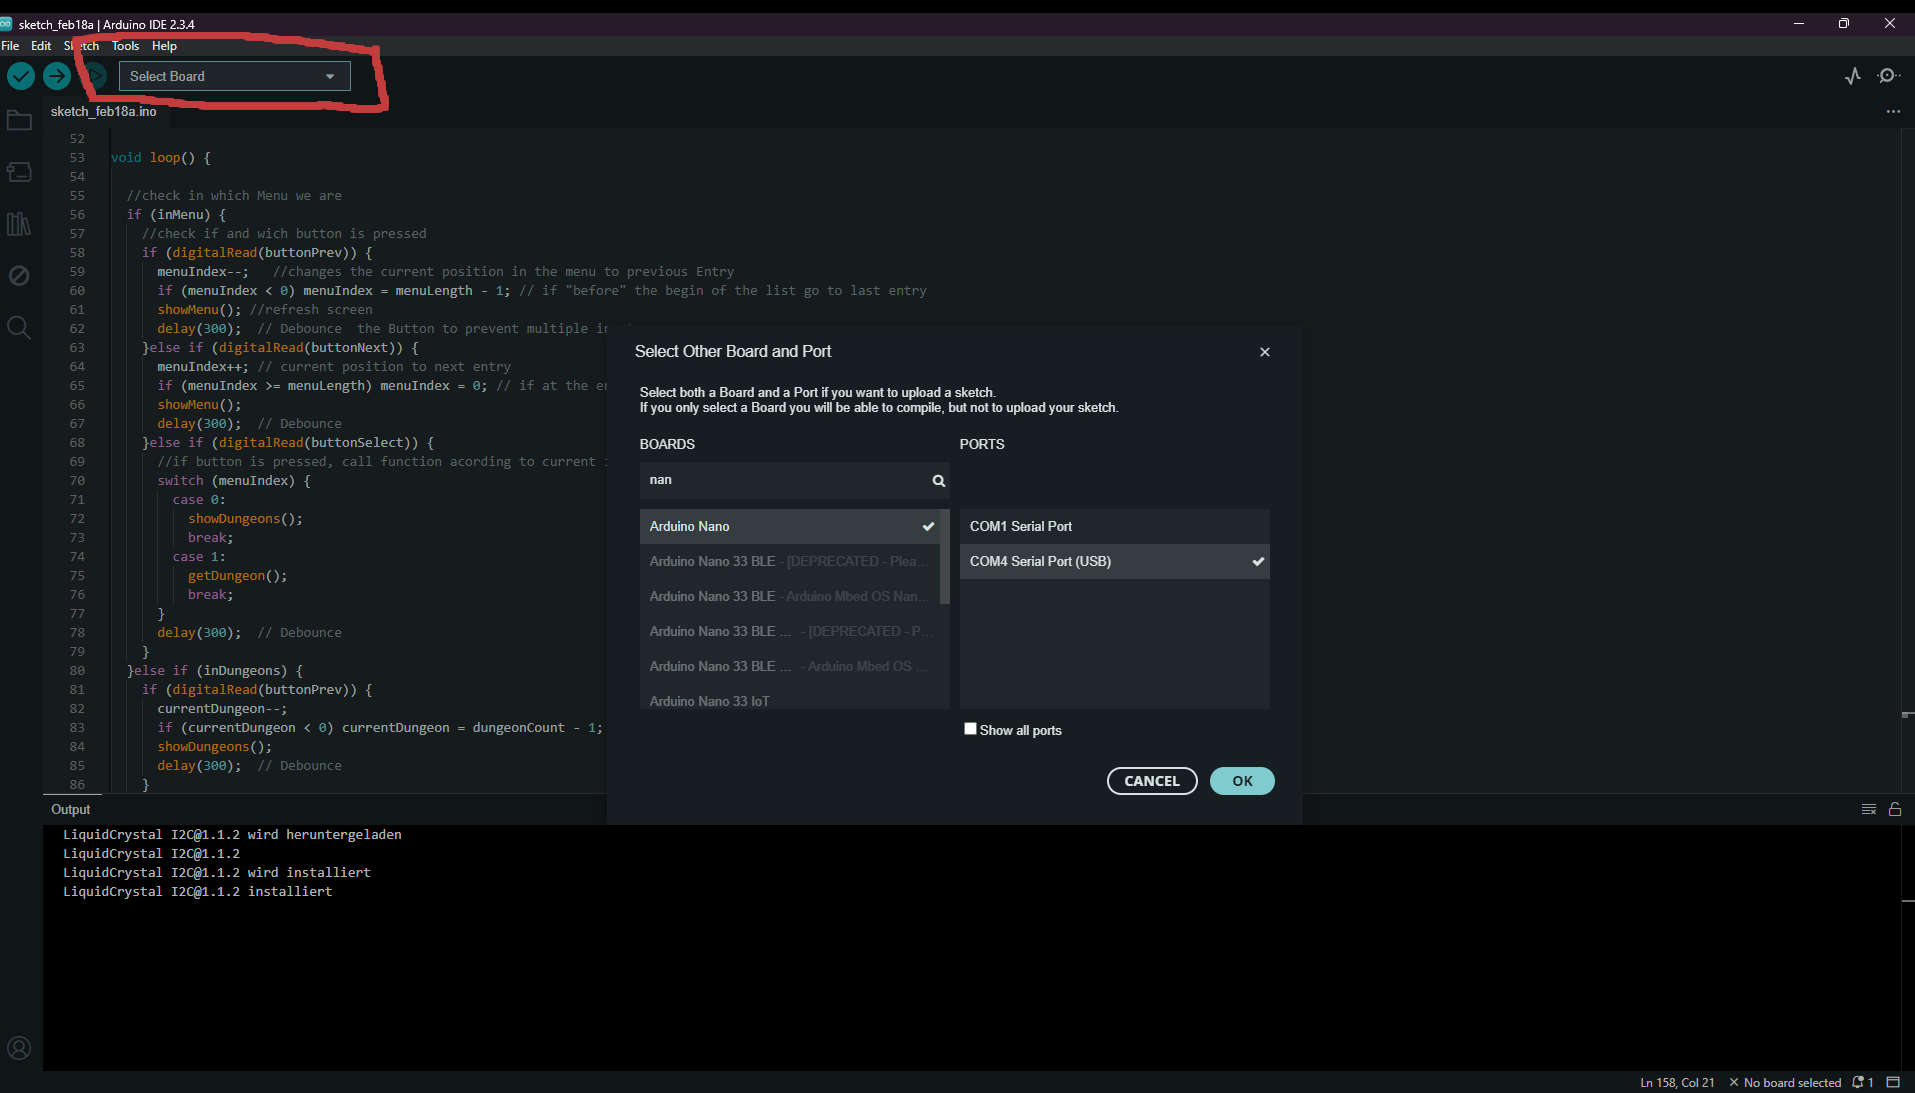Image resolution: width=1915 pixels, height=1093 pixels.
Task: Choose COM4 Serial Port (USB)
Action: point(1115,561)
